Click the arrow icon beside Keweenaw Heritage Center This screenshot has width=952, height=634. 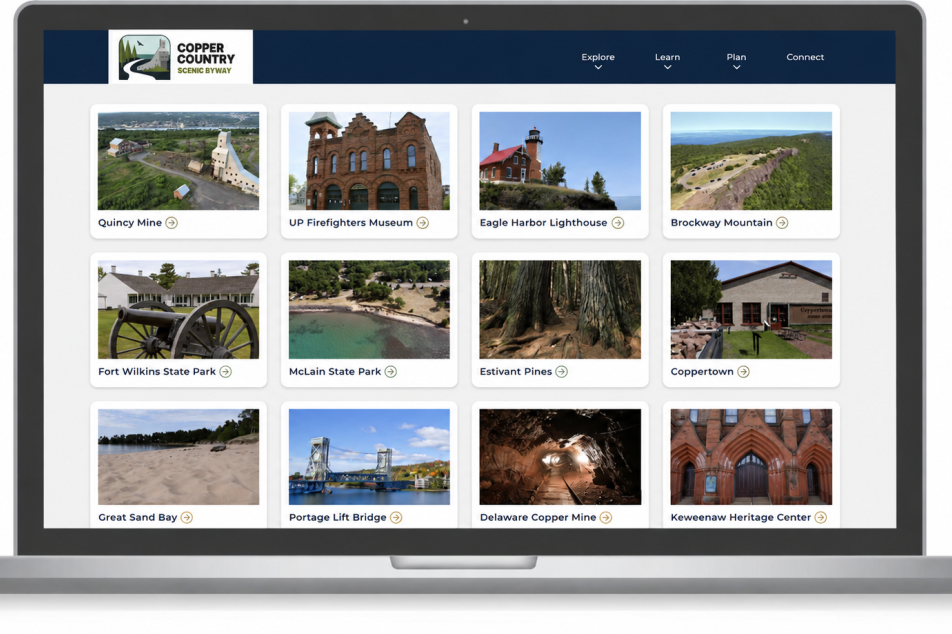tap(820, 517)
